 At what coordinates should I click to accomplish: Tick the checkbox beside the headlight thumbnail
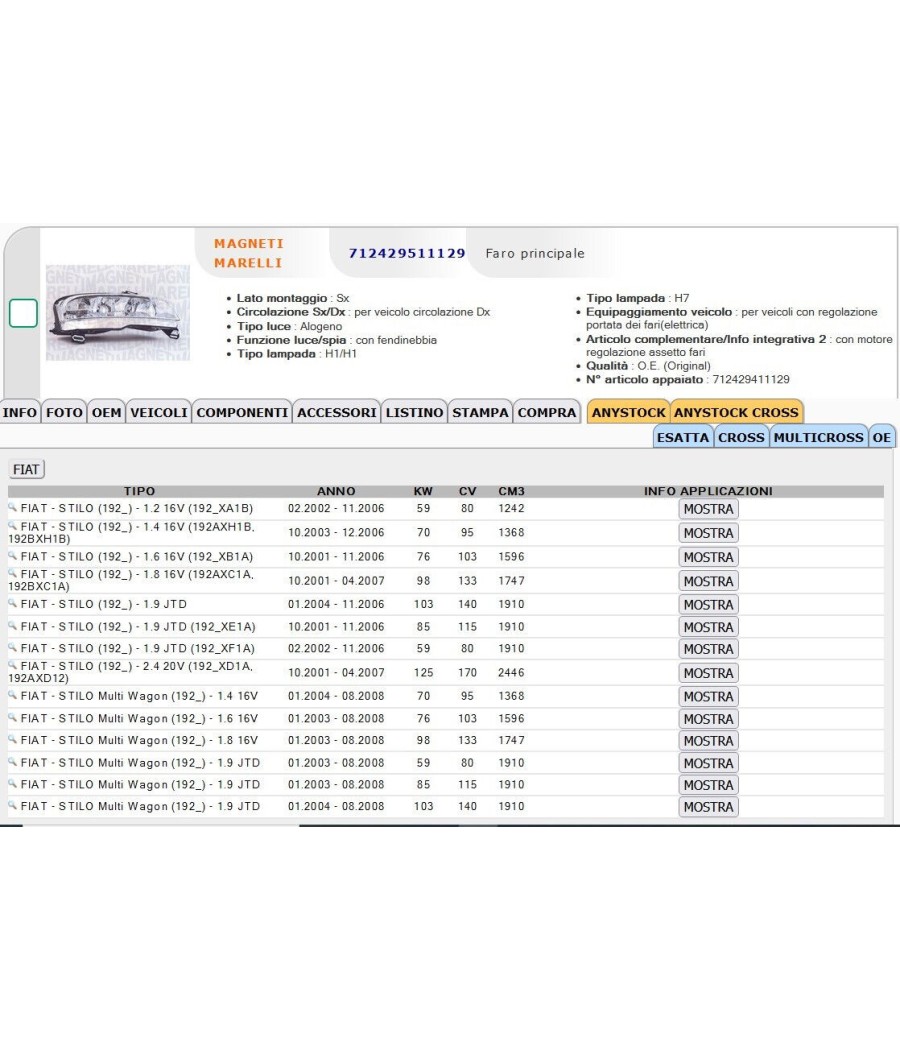[x=23, y=313]
